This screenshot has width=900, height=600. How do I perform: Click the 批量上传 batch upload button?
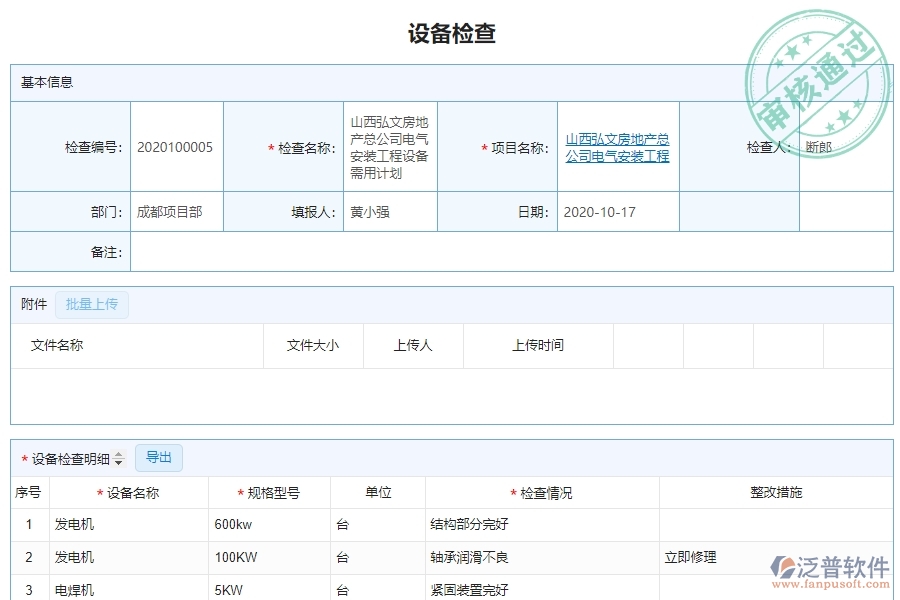pos(92,304)
